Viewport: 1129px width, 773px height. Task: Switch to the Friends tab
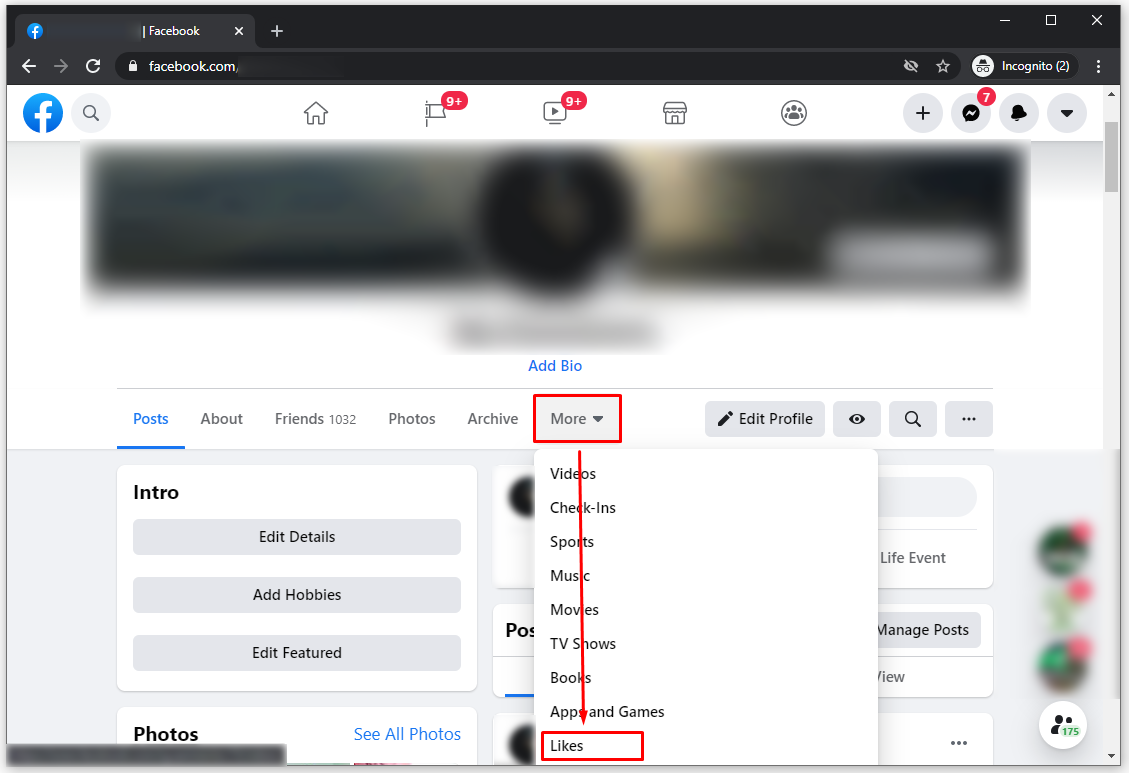(315, 419)
